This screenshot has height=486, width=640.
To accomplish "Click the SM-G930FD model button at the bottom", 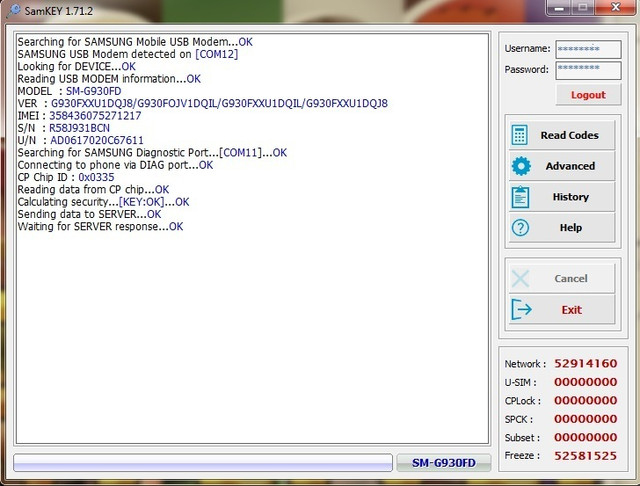I will pyautogui.click(x=444, y=463).
